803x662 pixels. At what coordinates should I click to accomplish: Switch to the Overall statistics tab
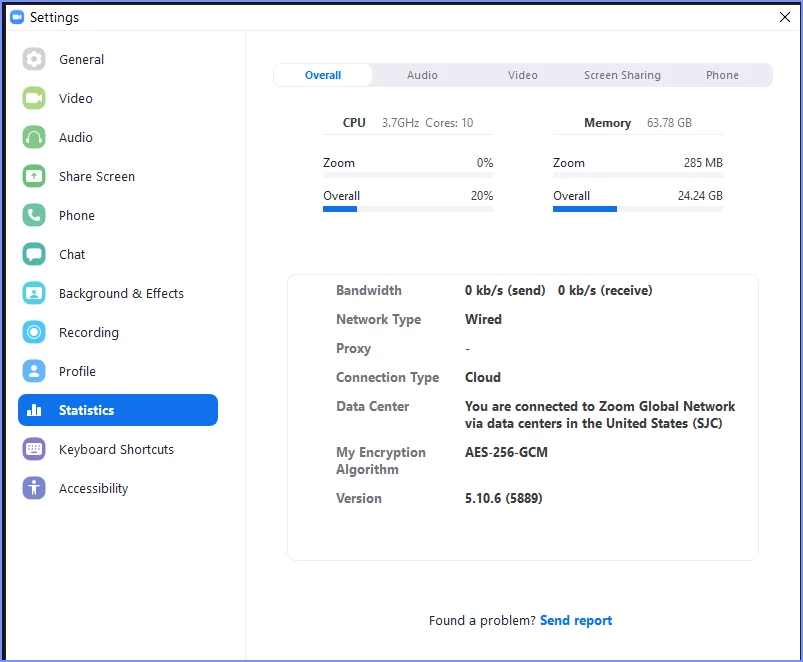(323, 75)
